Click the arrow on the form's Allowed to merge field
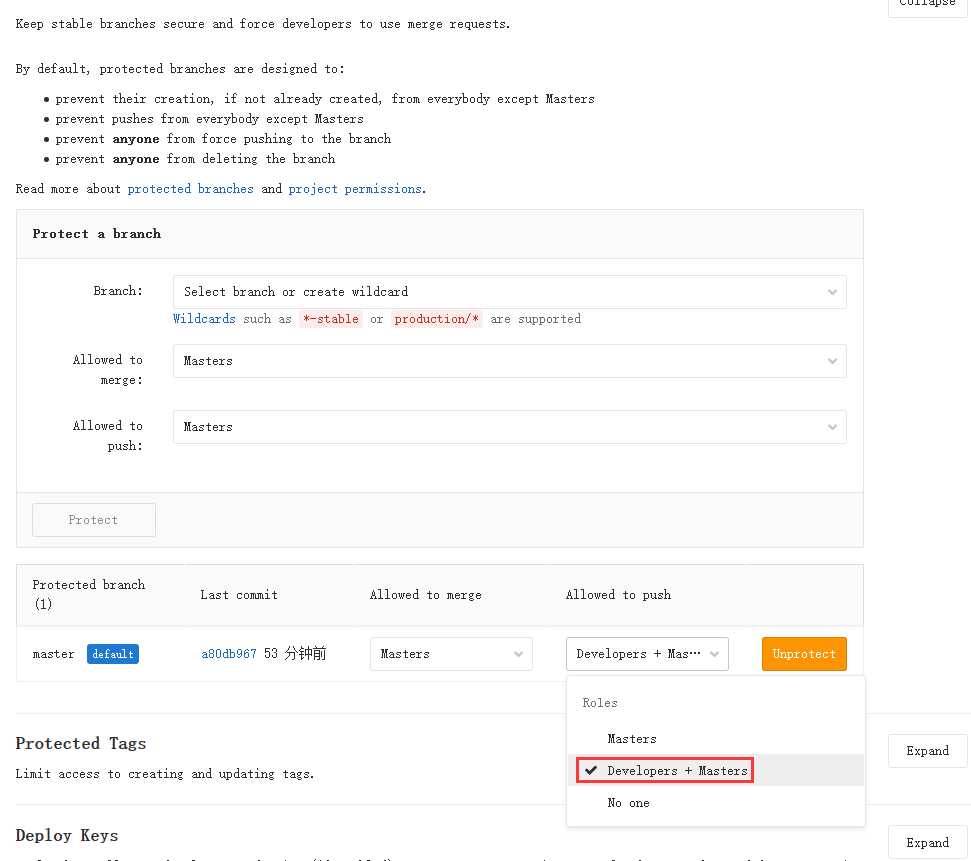Image resolution: width=971 pixels, height=861 pixels. coord(832,361)
